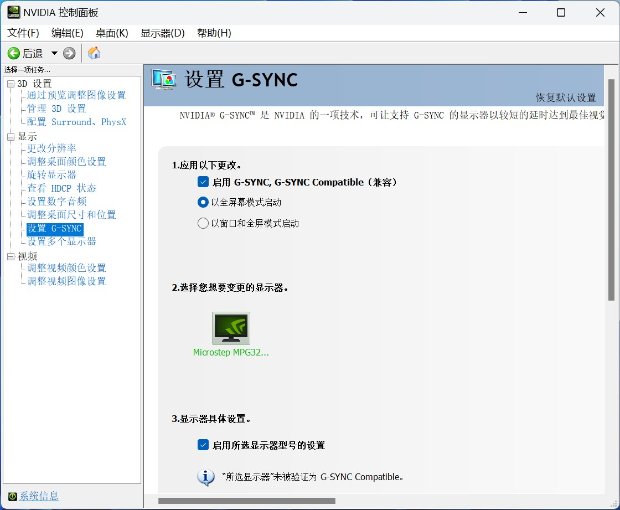The height and width of the screenshot is (510, 620).
Task: Open the Home page icon
Action: click(94, 53)
